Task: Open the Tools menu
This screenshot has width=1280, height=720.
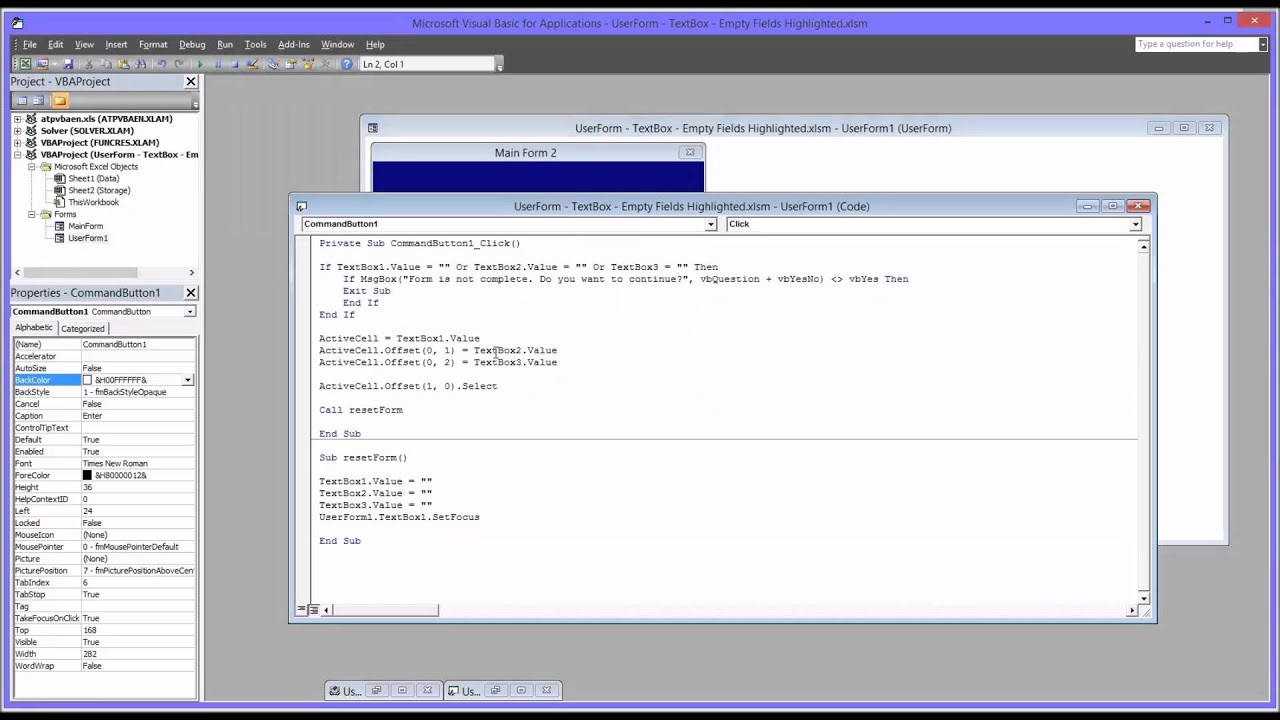Action: [x=255, y=44]
